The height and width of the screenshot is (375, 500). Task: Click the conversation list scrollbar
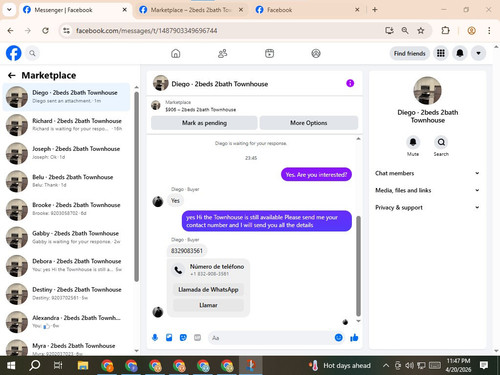(x=136, y=187)
